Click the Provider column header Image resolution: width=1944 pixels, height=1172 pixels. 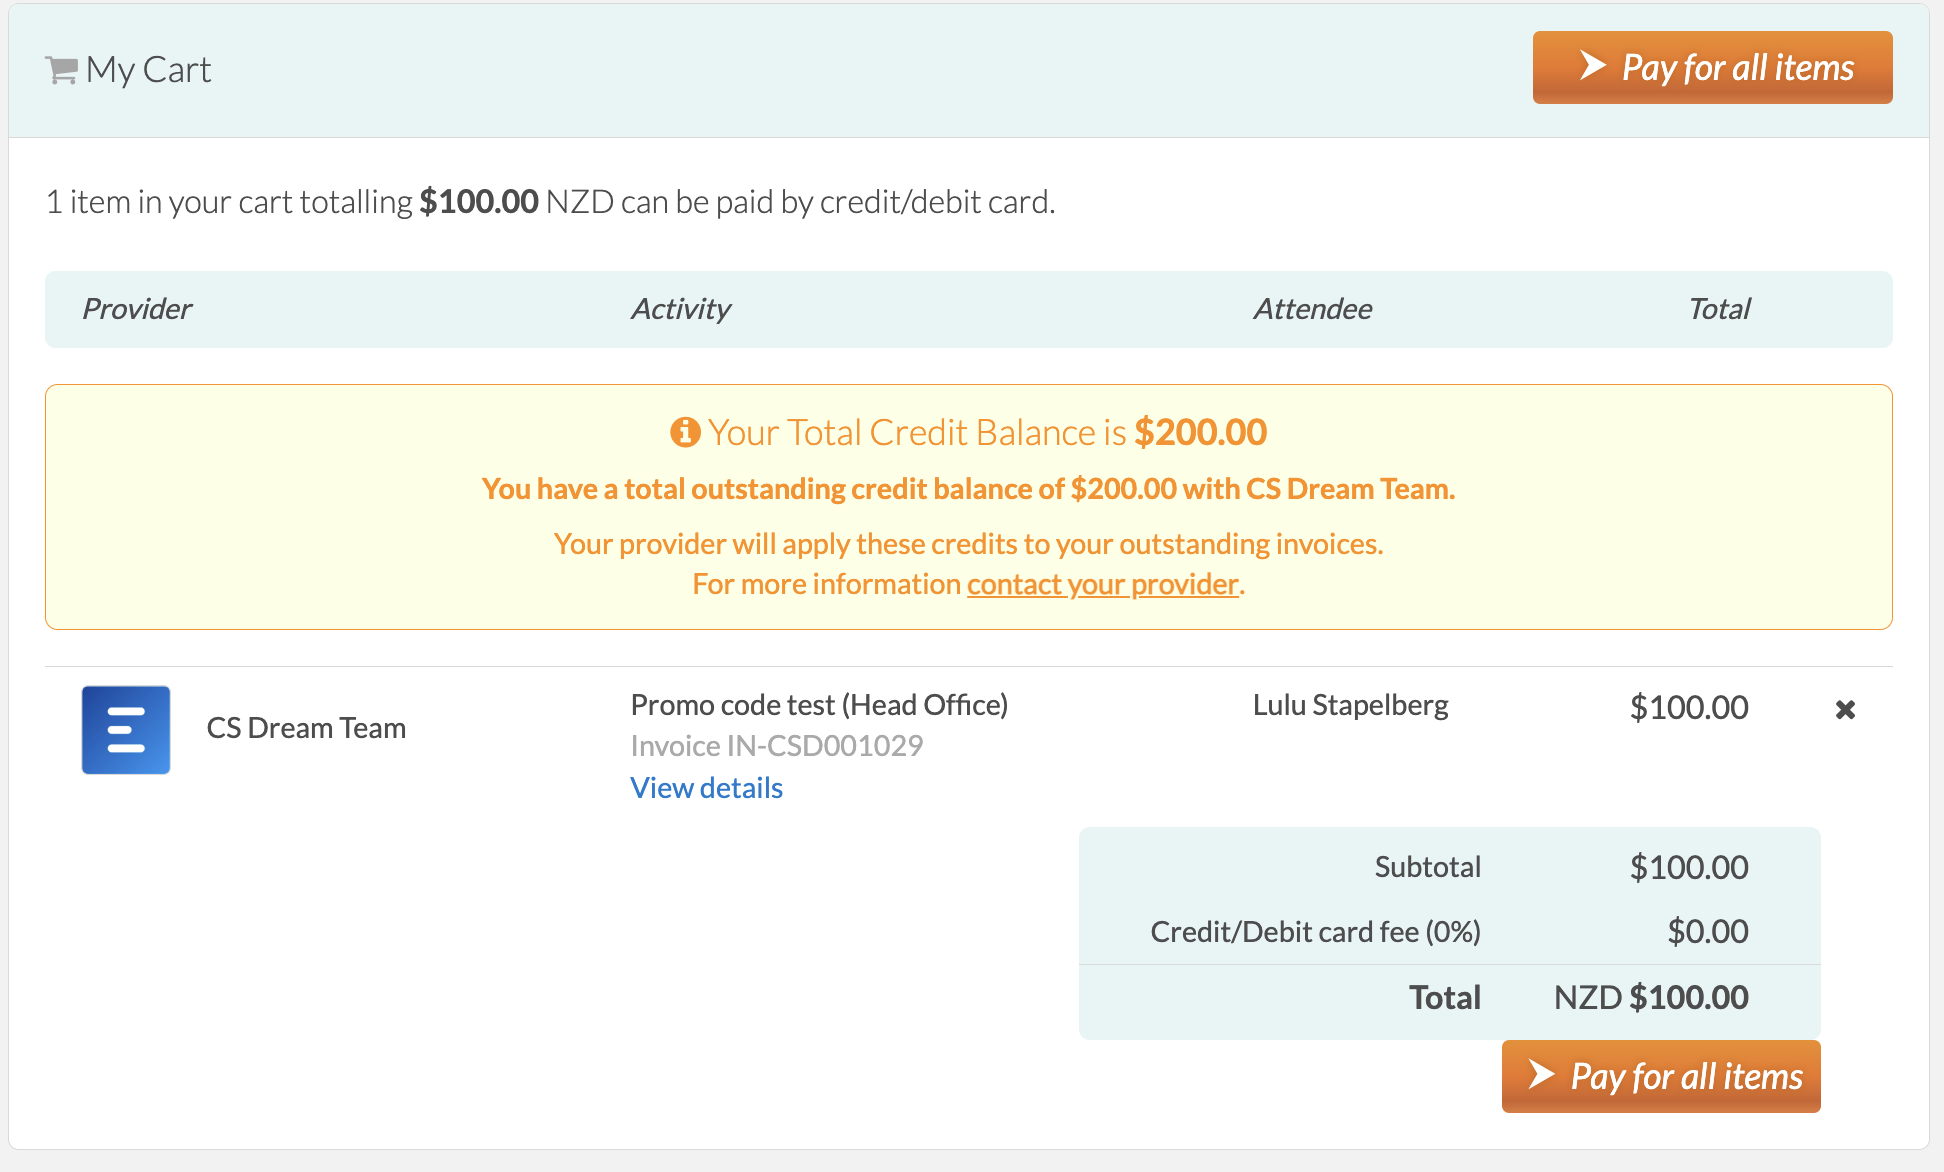tap(137, 309)
